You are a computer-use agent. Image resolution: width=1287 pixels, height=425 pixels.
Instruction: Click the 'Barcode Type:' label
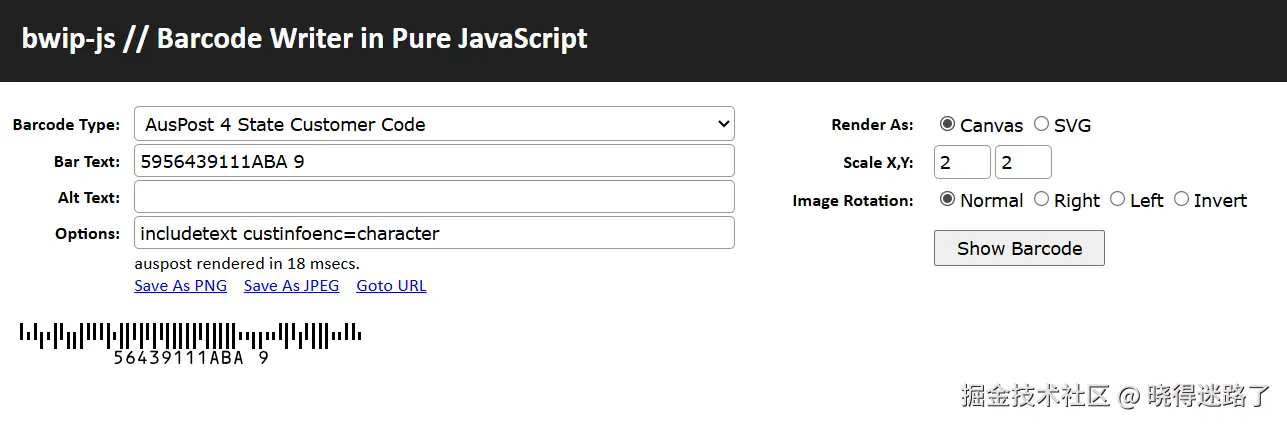coord(66,125)
